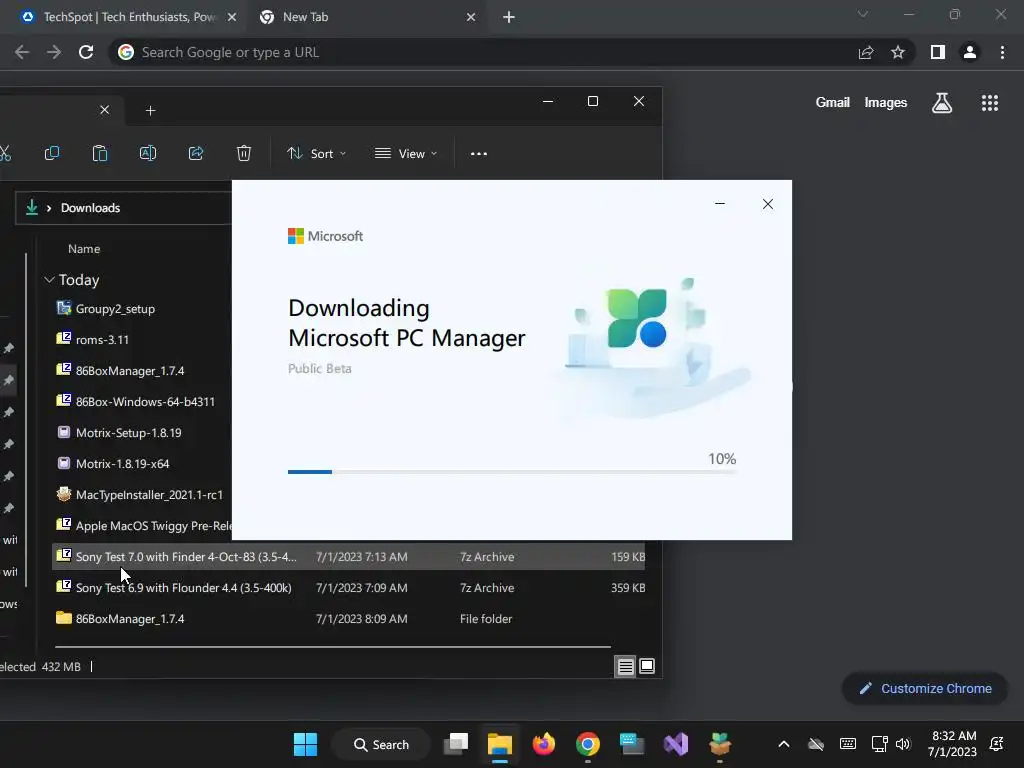Reload the Chrome page
Image resolution: width=1024 pixels, height=768 pixels.
[86, 52]
